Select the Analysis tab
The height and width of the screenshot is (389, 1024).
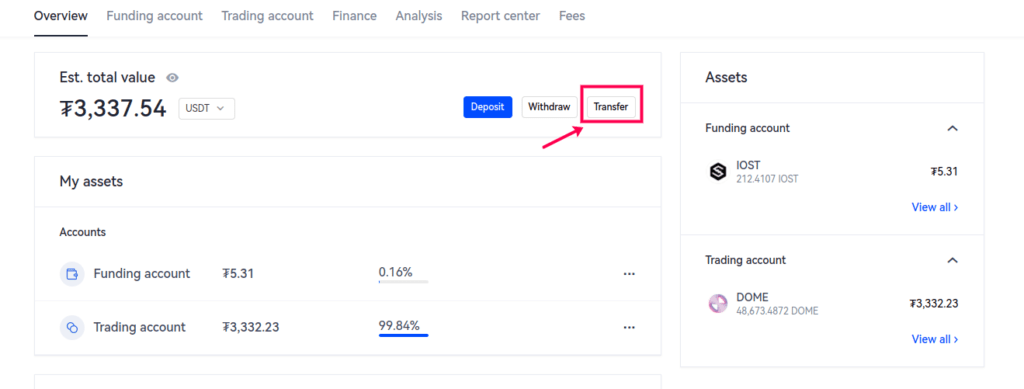coord(419,16)
